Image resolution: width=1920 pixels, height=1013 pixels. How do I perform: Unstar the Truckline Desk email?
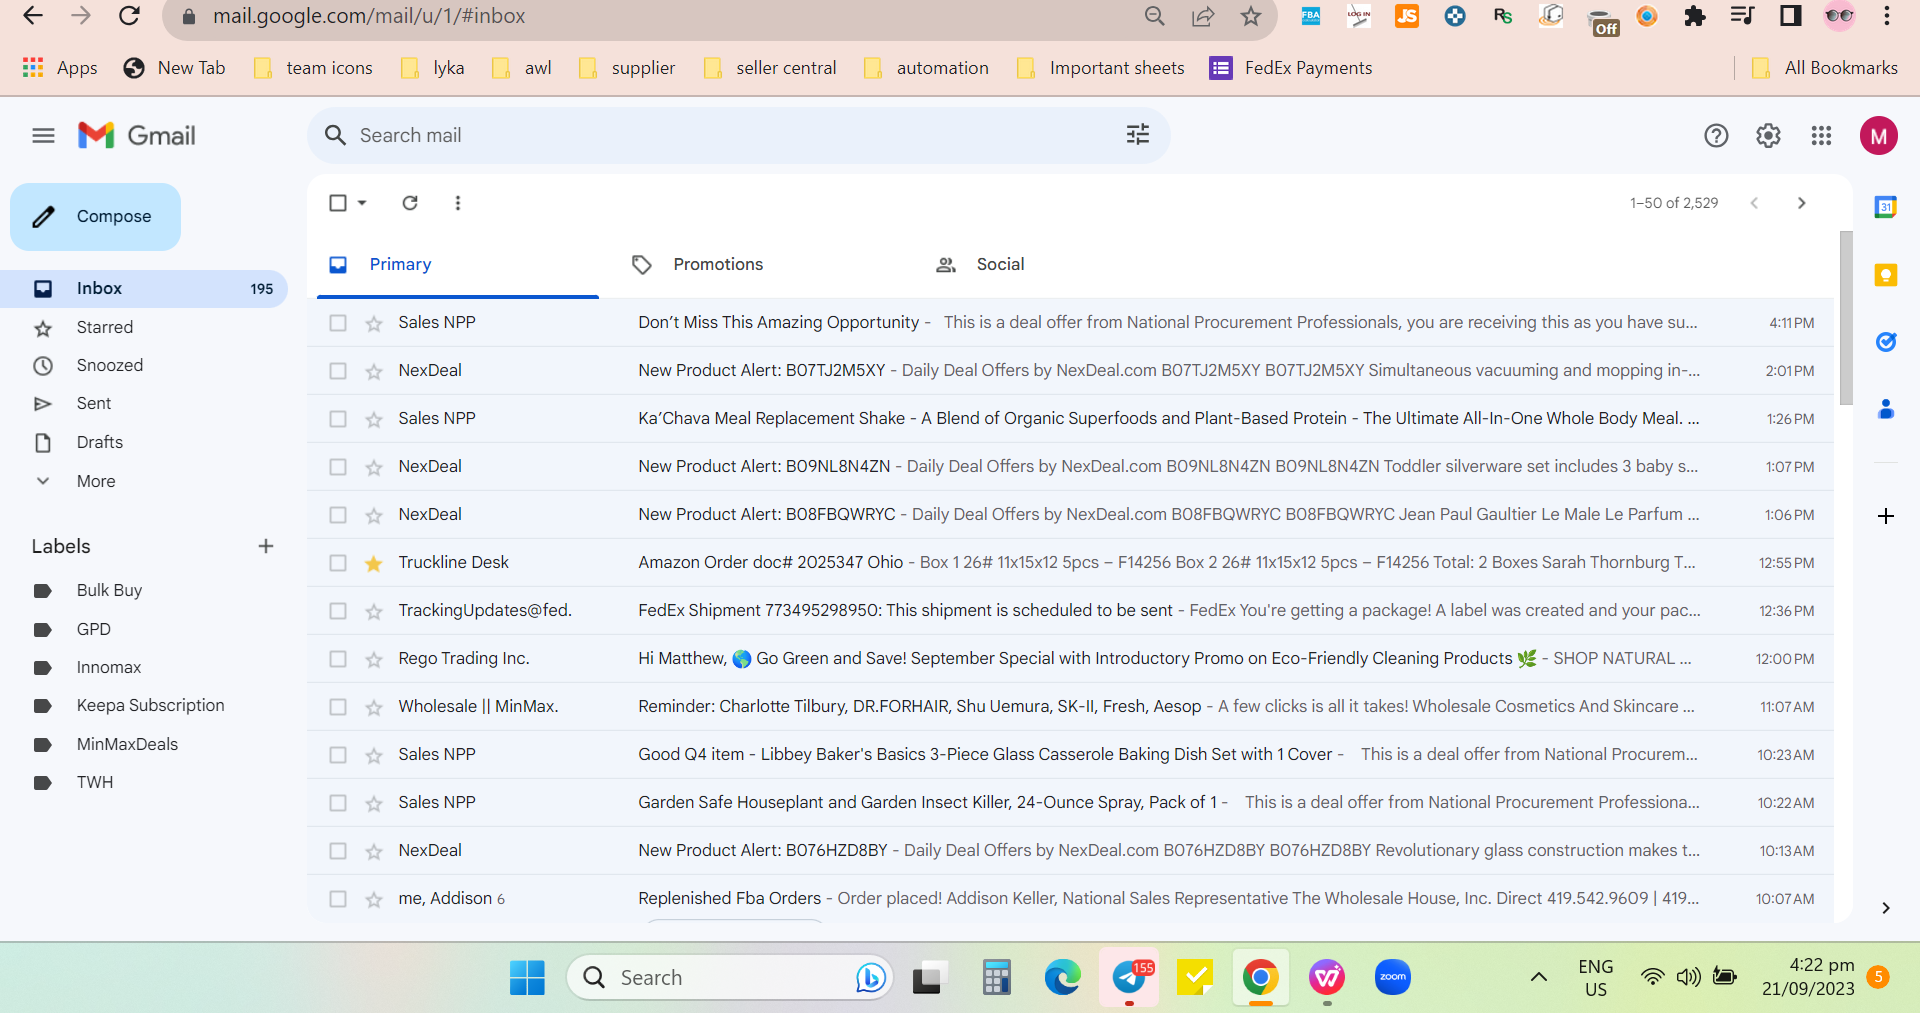[x=374, y=563]
